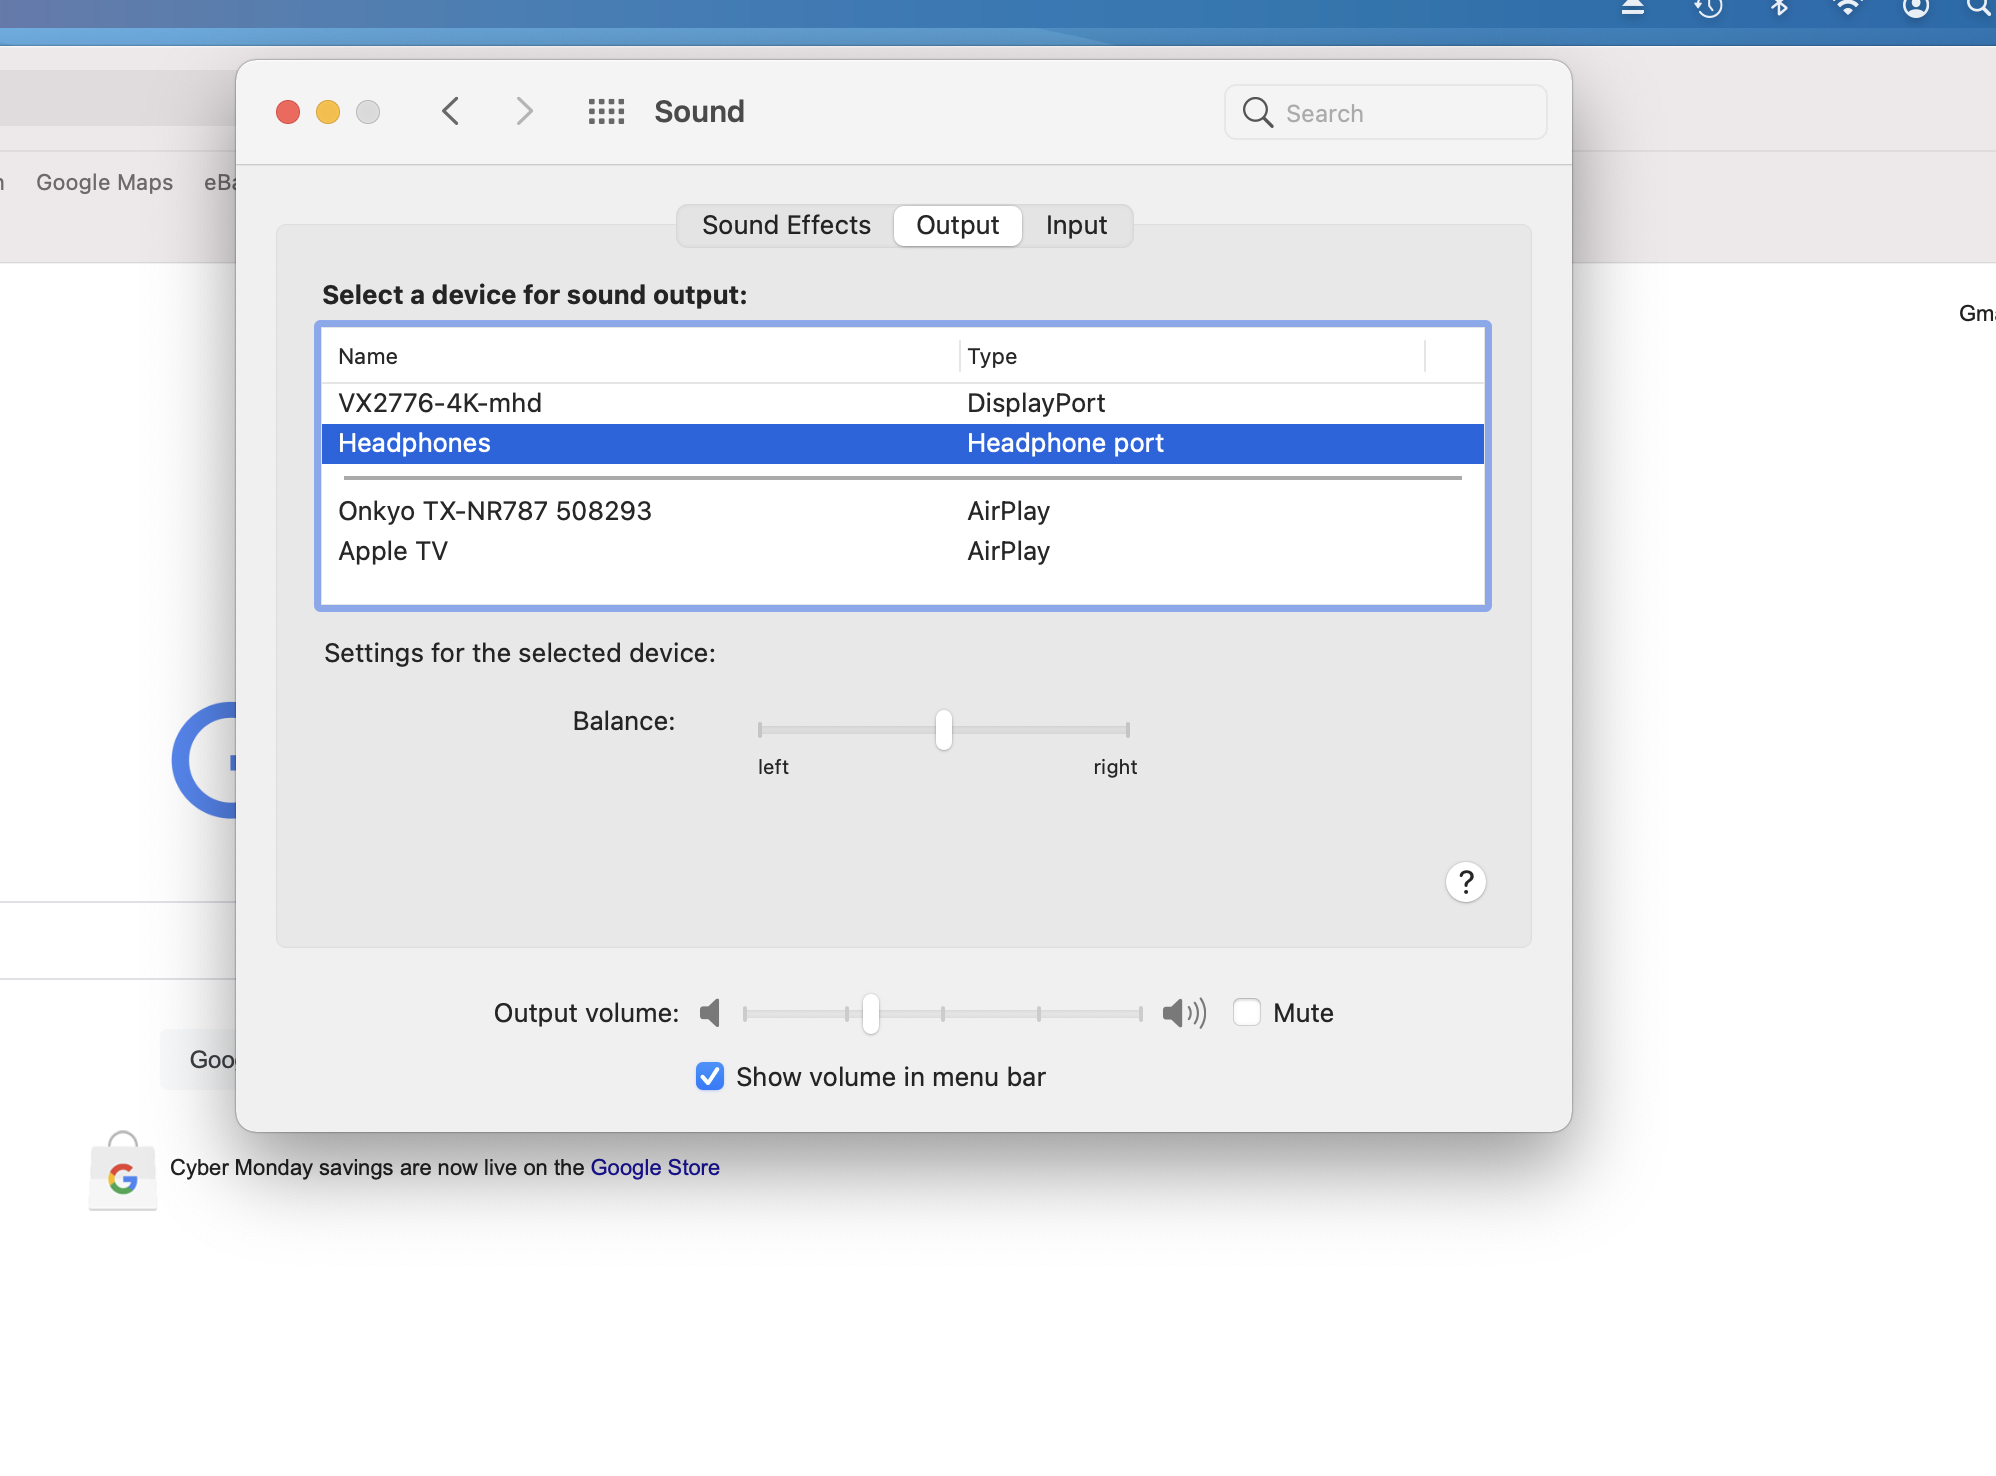Switch to the Input tab
Viewport: 1996px width, 1476px height.
pos(1076,225)
